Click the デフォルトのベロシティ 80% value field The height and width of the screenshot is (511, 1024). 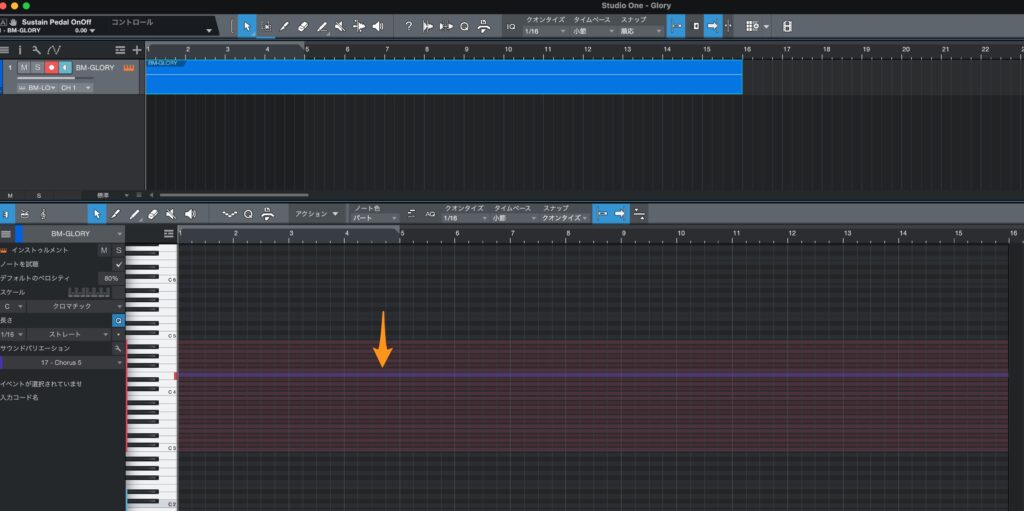111,277
